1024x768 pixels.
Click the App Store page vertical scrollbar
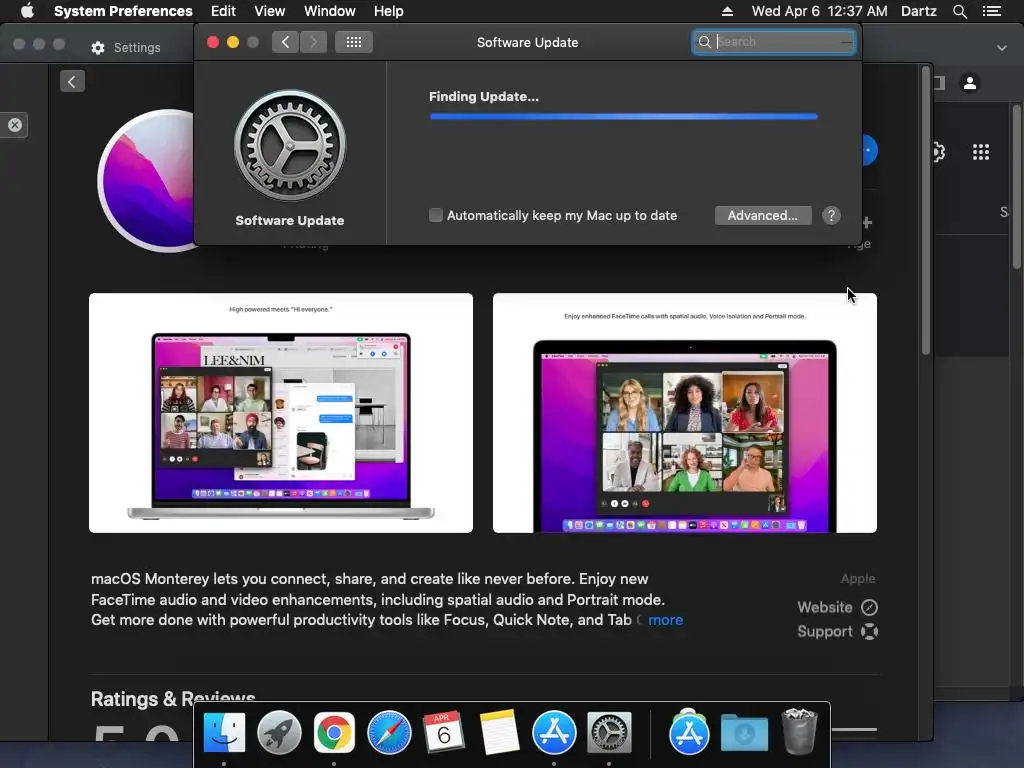925,212
